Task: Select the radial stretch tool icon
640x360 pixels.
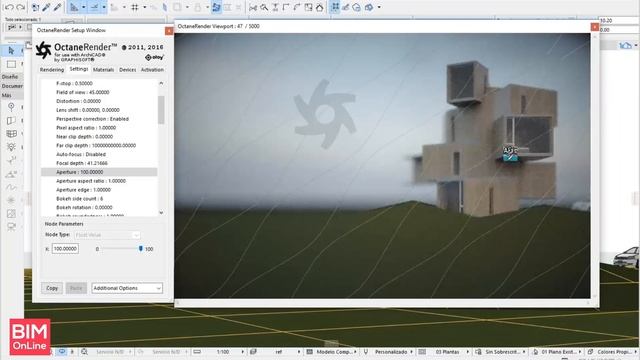Action: pyautogui.click(x=11, y=160)
